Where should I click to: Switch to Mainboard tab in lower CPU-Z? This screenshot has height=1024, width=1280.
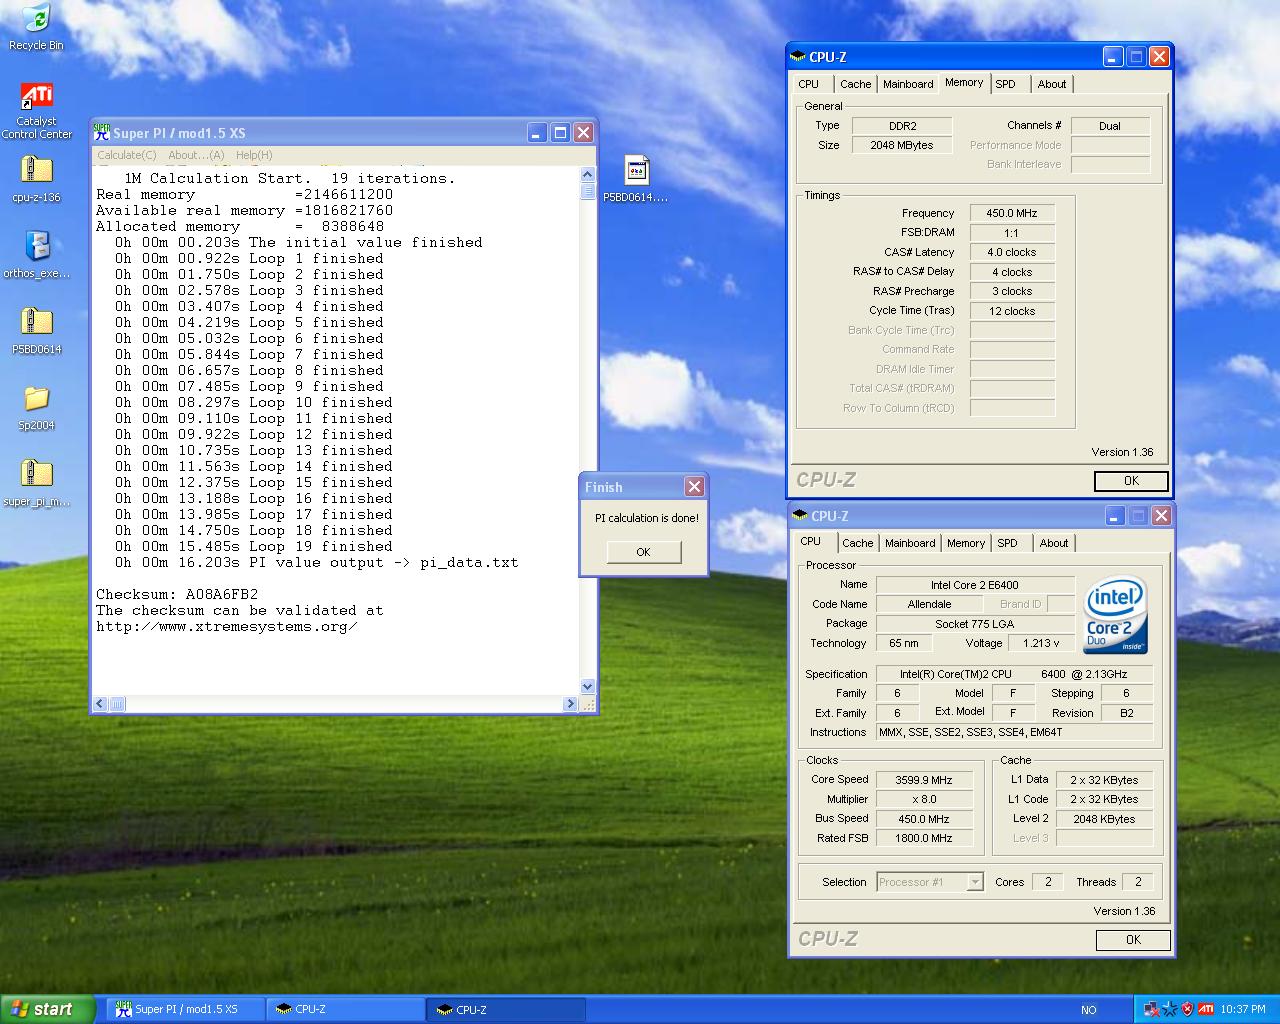(910, 543)
